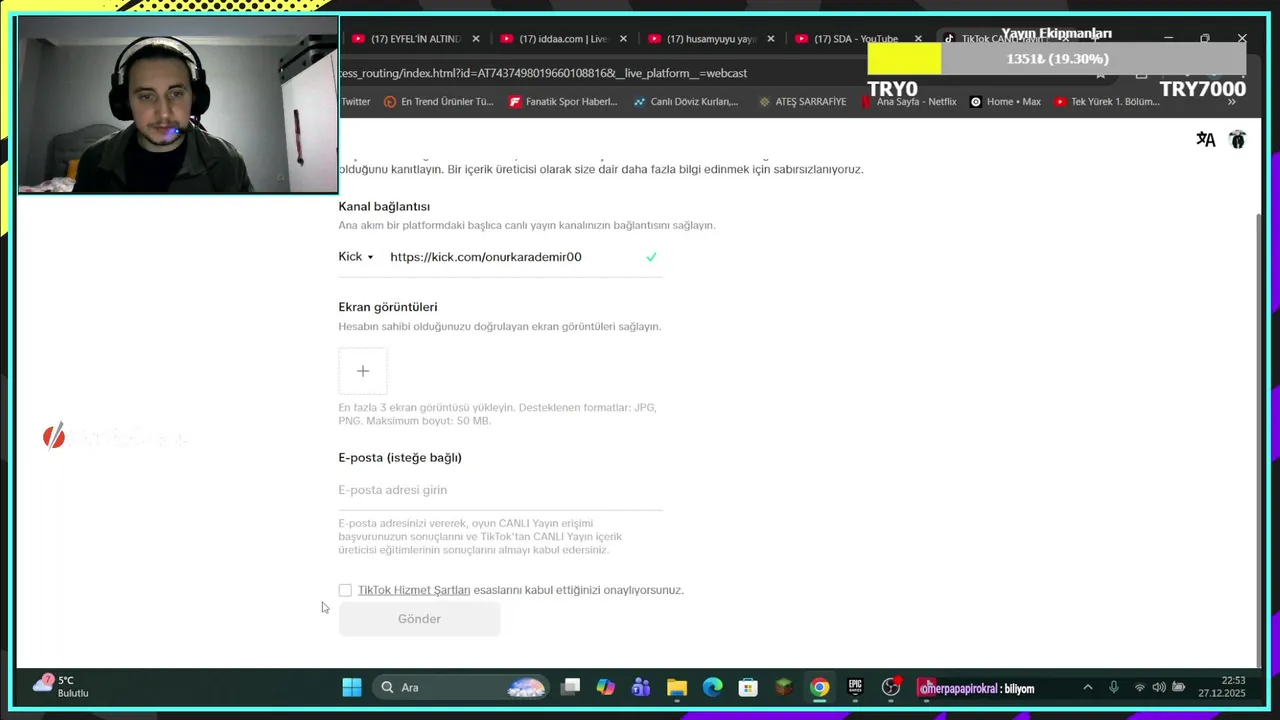Screen dimensions: 1280x720
Task: Show hidden system tray icons chevron
Action: point(1087,687)
